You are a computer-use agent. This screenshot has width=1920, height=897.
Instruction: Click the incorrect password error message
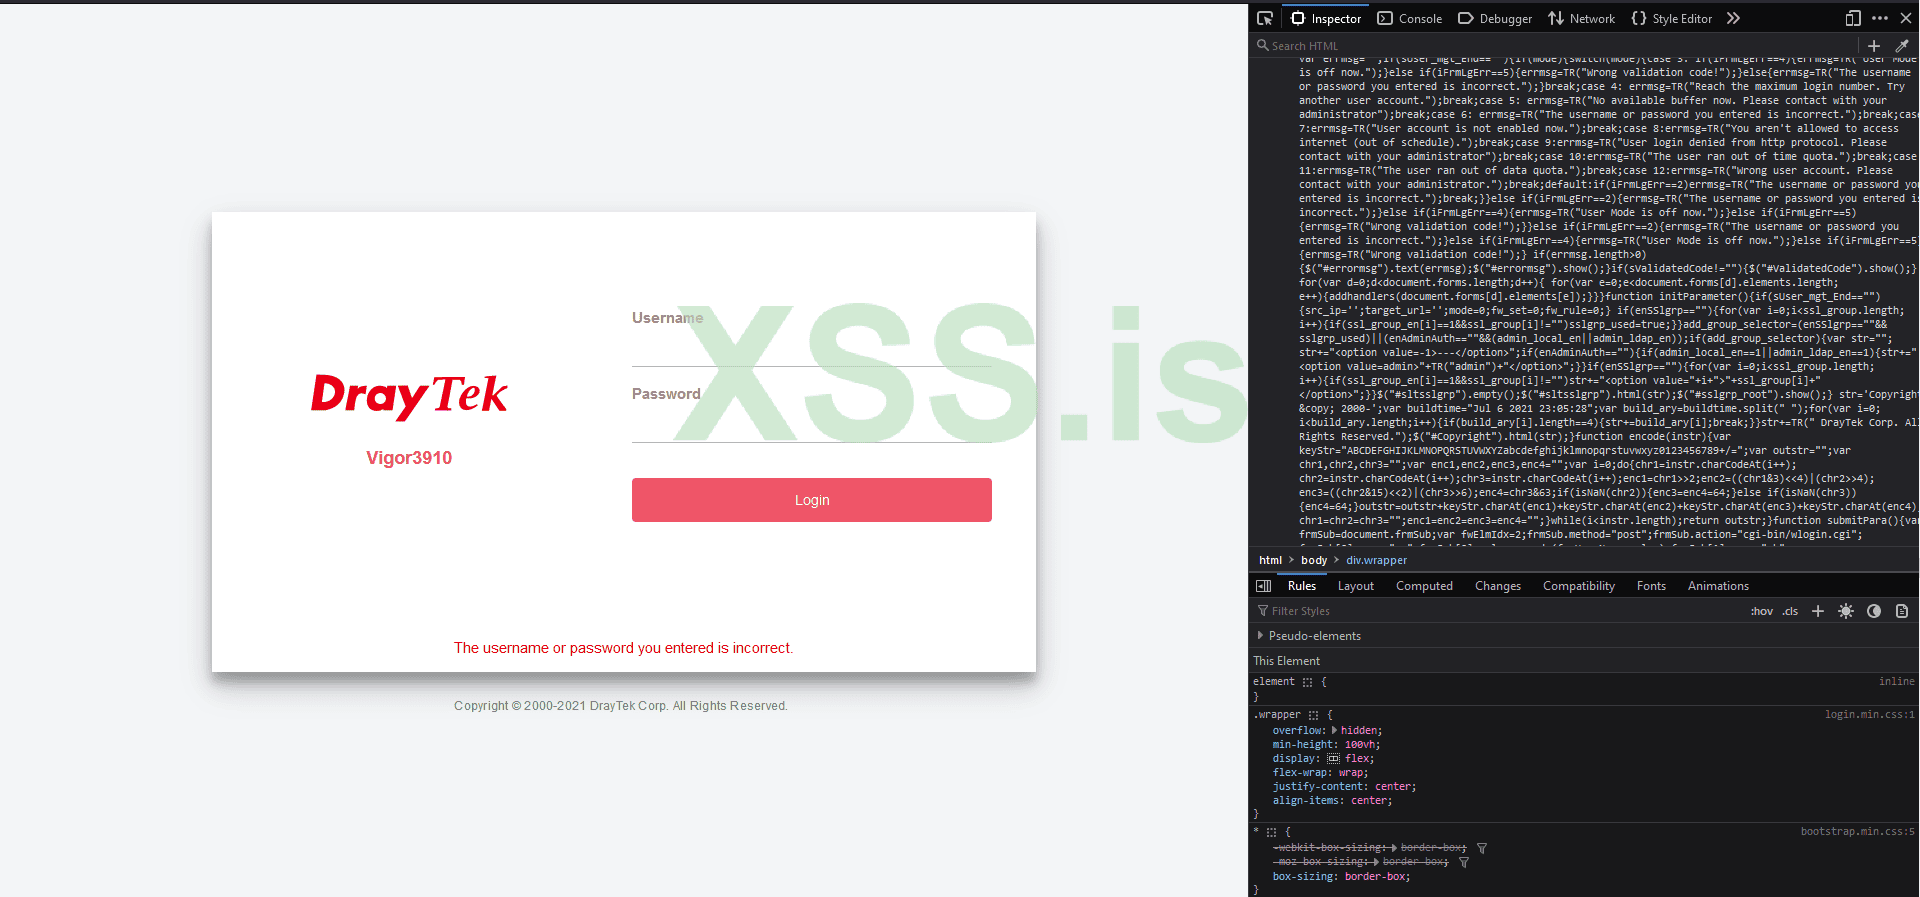624,648
